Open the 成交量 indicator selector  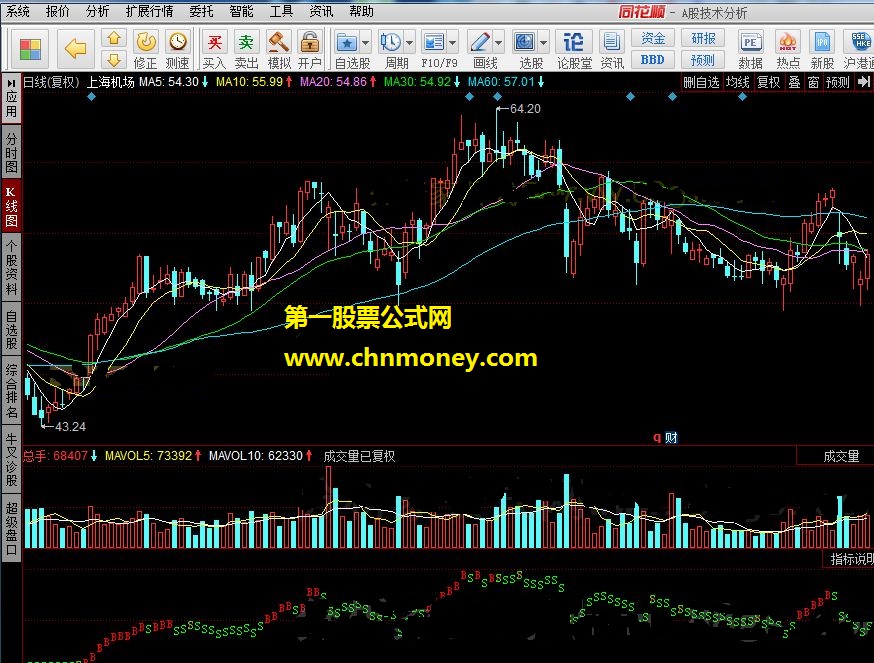(841, 456)
